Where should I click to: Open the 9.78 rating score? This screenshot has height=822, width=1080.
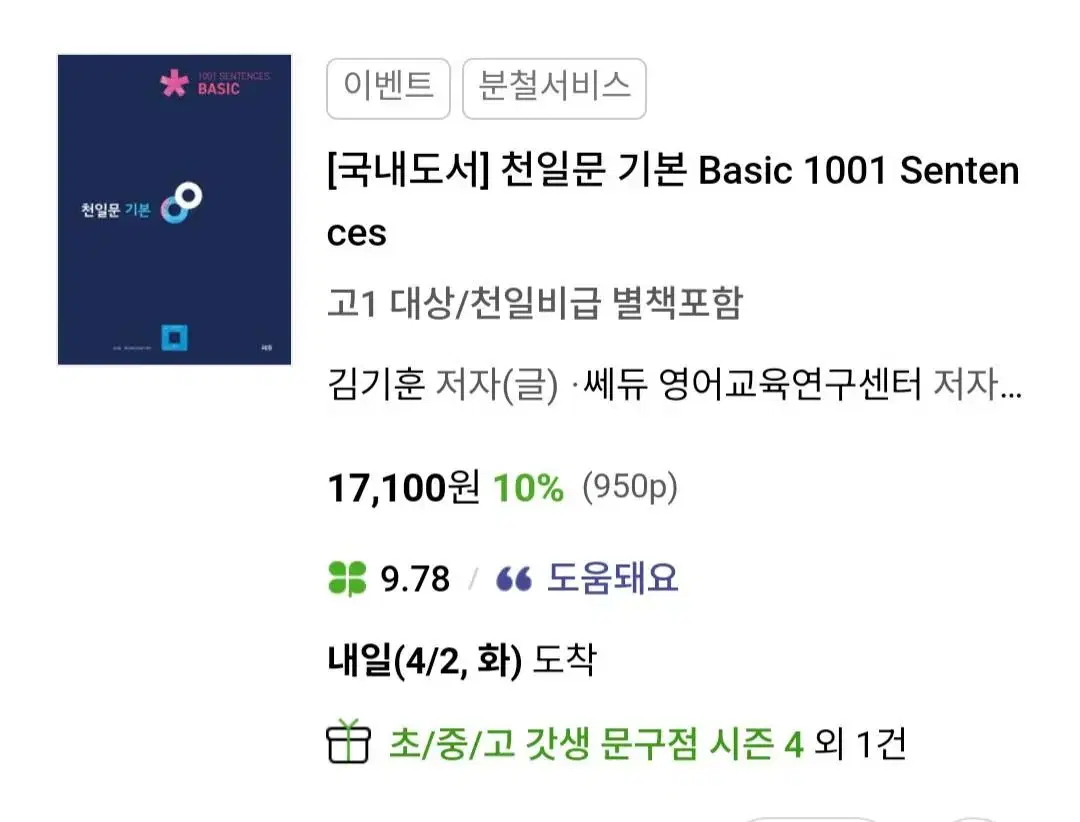click(x=415, y=579)
